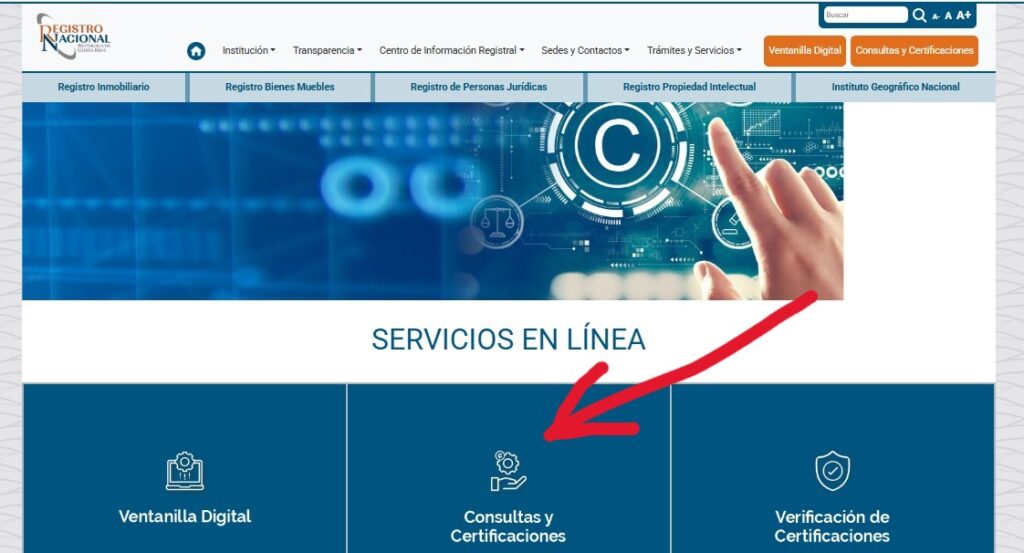Open the Registro Propiedad Intelectual tab
This screenshot has width=1024, height=553.
[690, 87]
